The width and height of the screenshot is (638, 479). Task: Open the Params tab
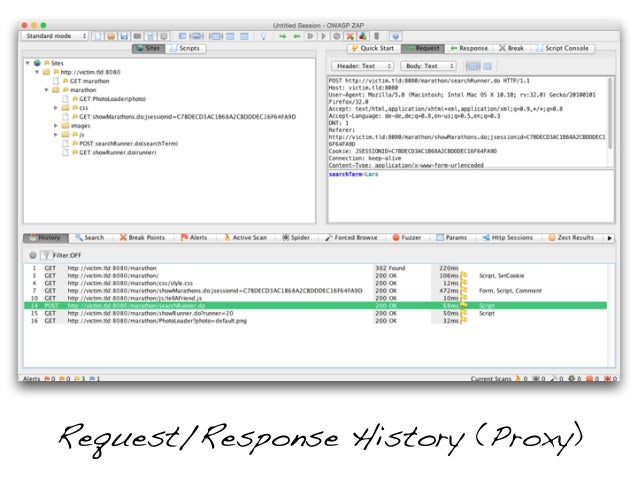452,238
